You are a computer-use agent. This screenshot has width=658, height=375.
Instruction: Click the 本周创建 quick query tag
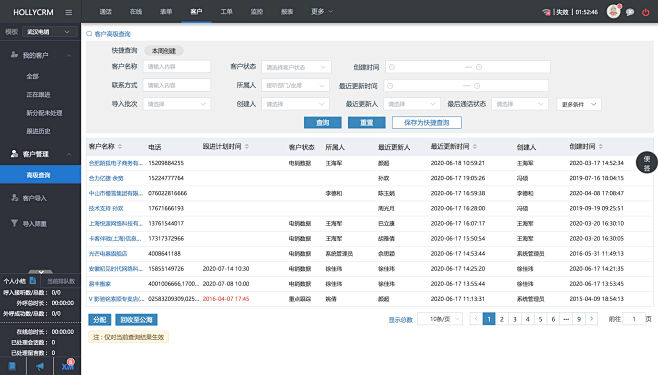[x=164, y=51]
